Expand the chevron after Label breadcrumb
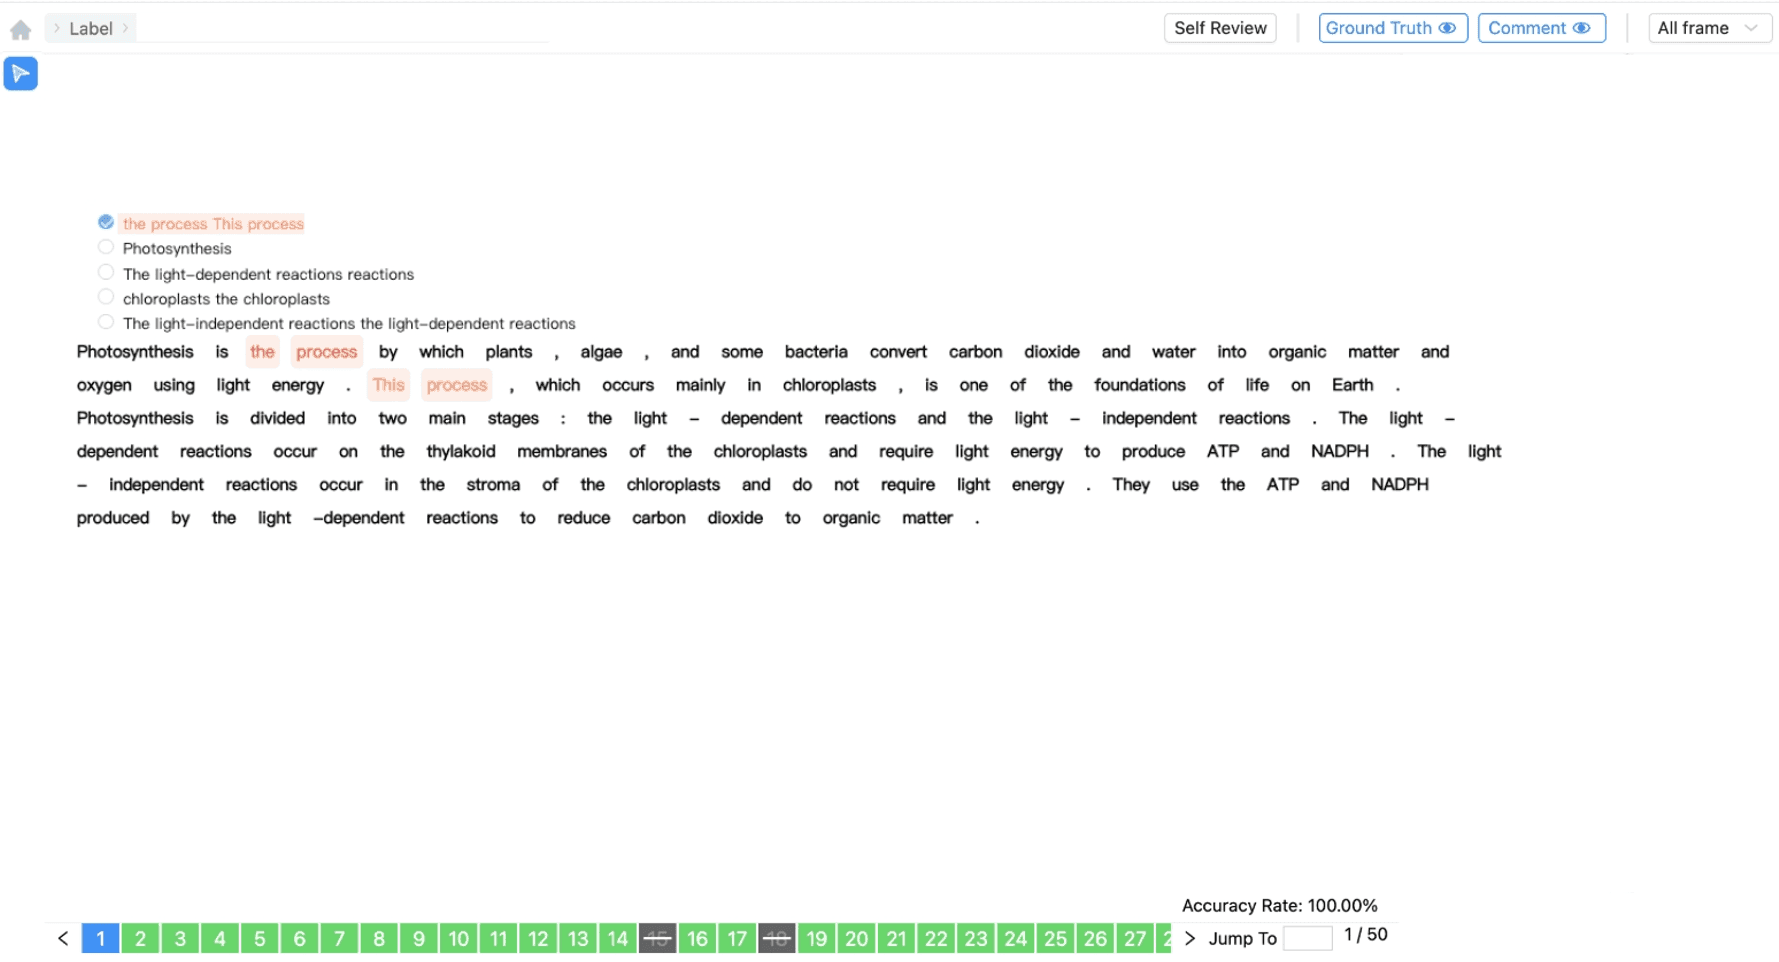 125,28
